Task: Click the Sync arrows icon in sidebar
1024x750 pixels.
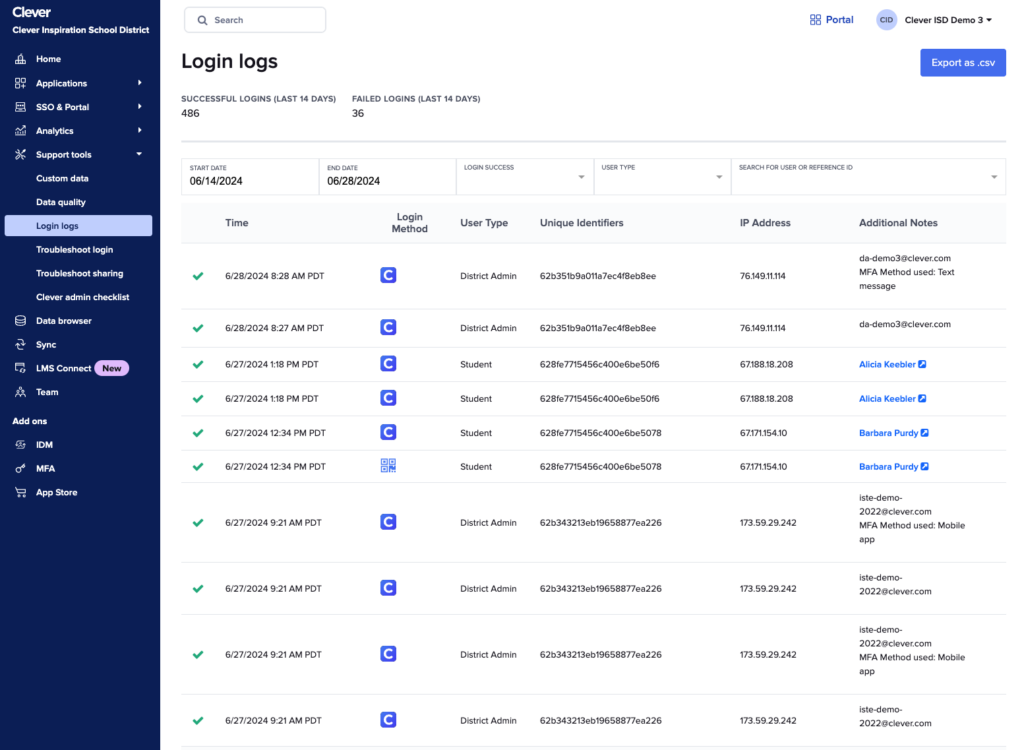Action: (20, 345)
